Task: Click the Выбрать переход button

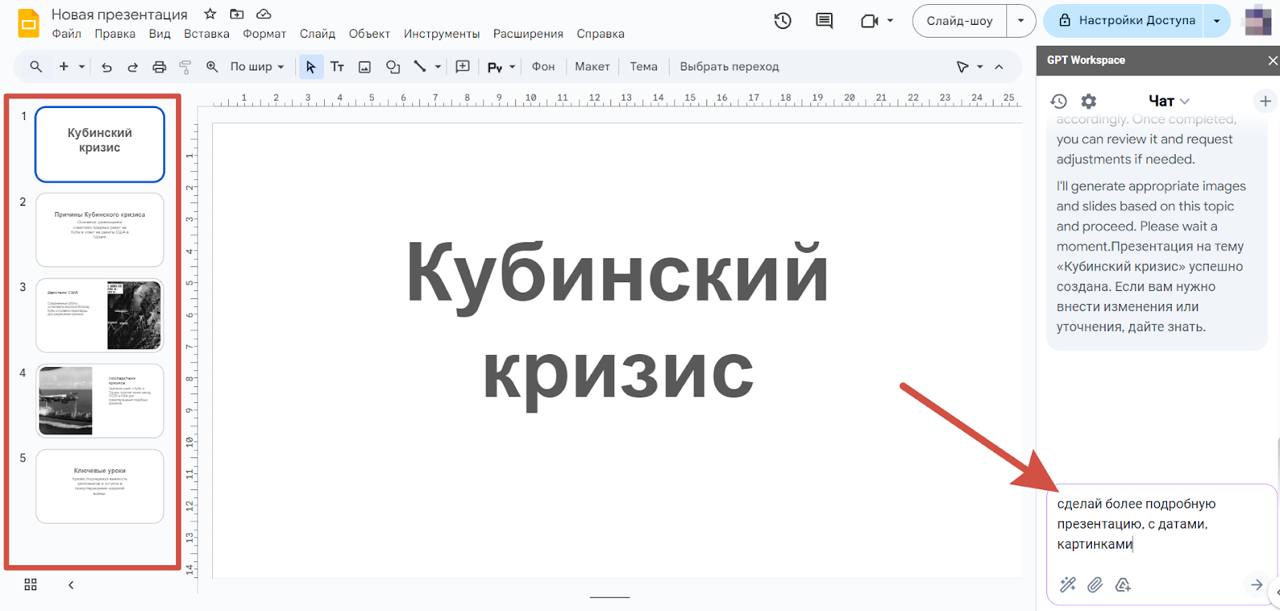Action: (x=729, y=67)
